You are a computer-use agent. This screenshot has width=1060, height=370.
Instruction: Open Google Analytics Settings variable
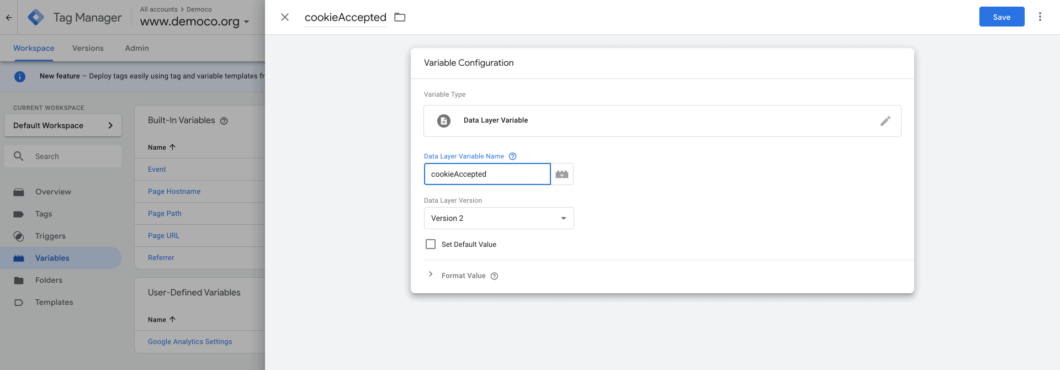[x=190, y=342]
